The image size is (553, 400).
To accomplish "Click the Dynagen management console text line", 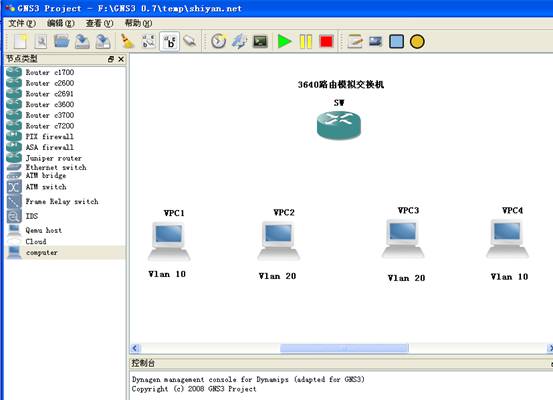I will tap(248, 380).
